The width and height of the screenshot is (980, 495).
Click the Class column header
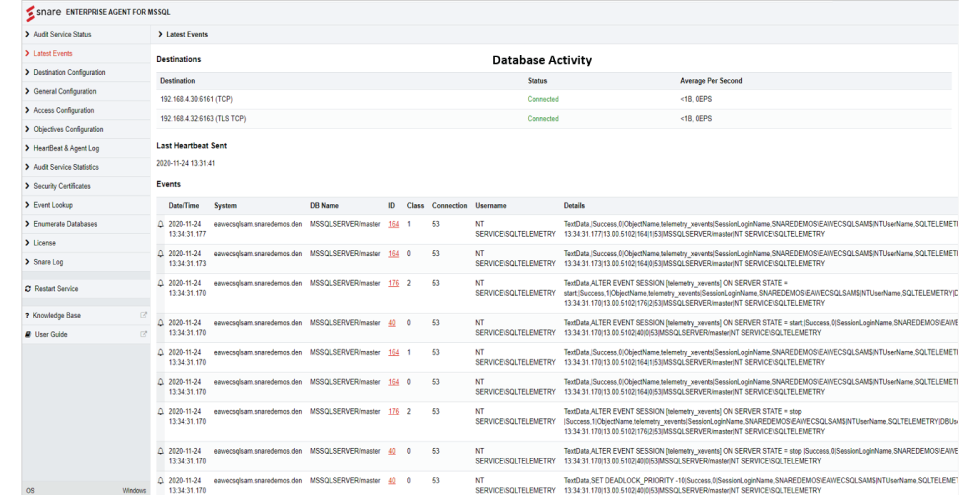415,206
